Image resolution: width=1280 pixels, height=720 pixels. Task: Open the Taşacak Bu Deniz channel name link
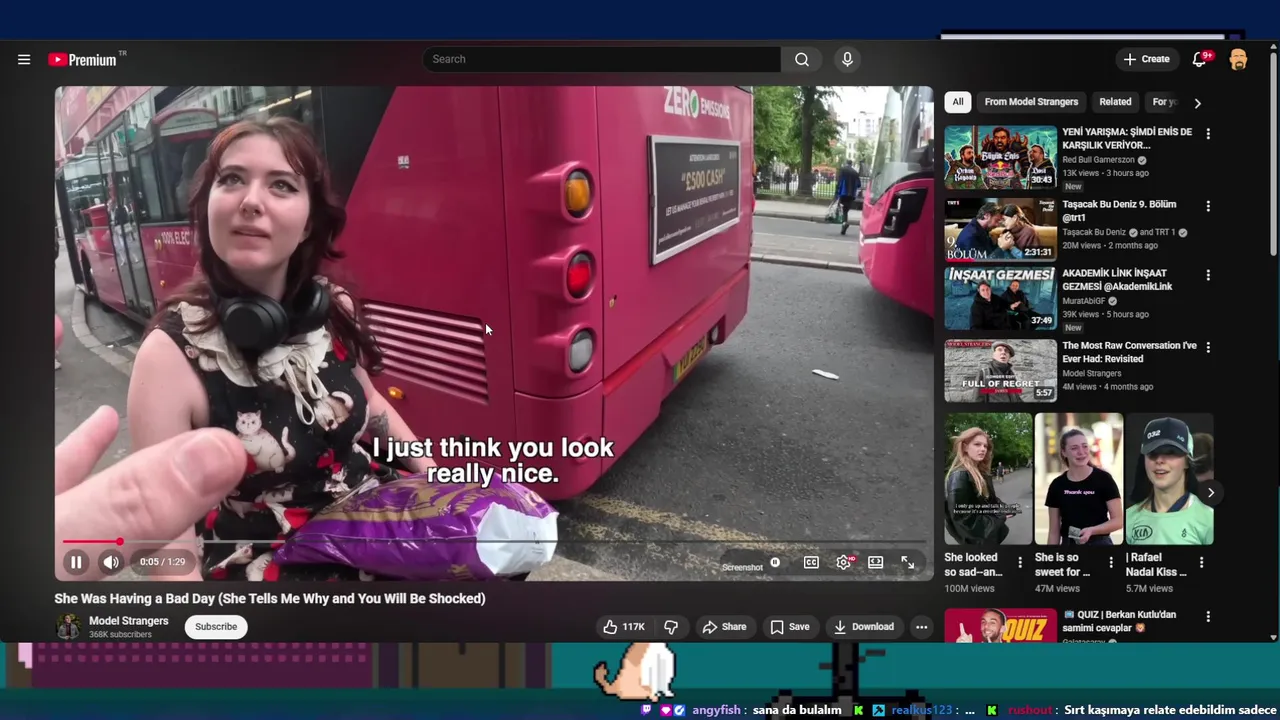click(x=1094, y=232)
